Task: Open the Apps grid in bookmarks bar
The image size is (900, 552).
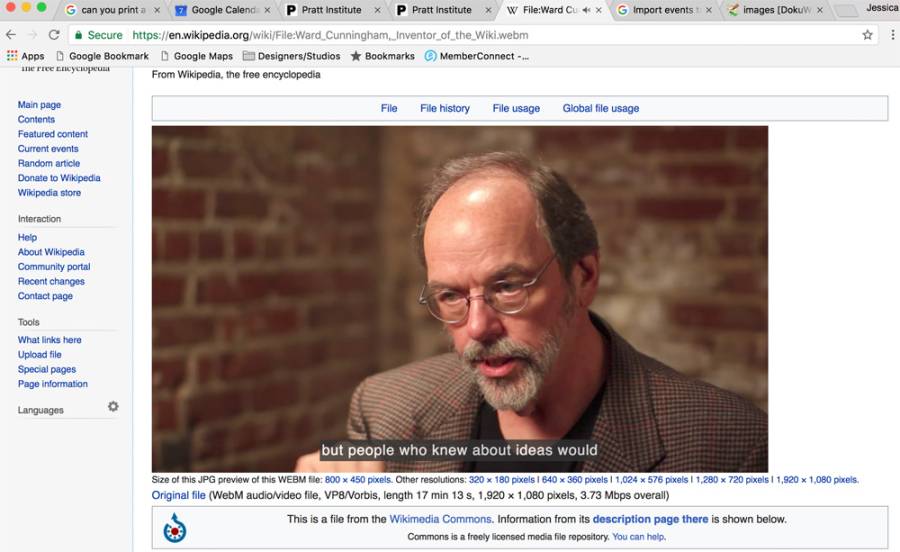Action: [25, 56]
